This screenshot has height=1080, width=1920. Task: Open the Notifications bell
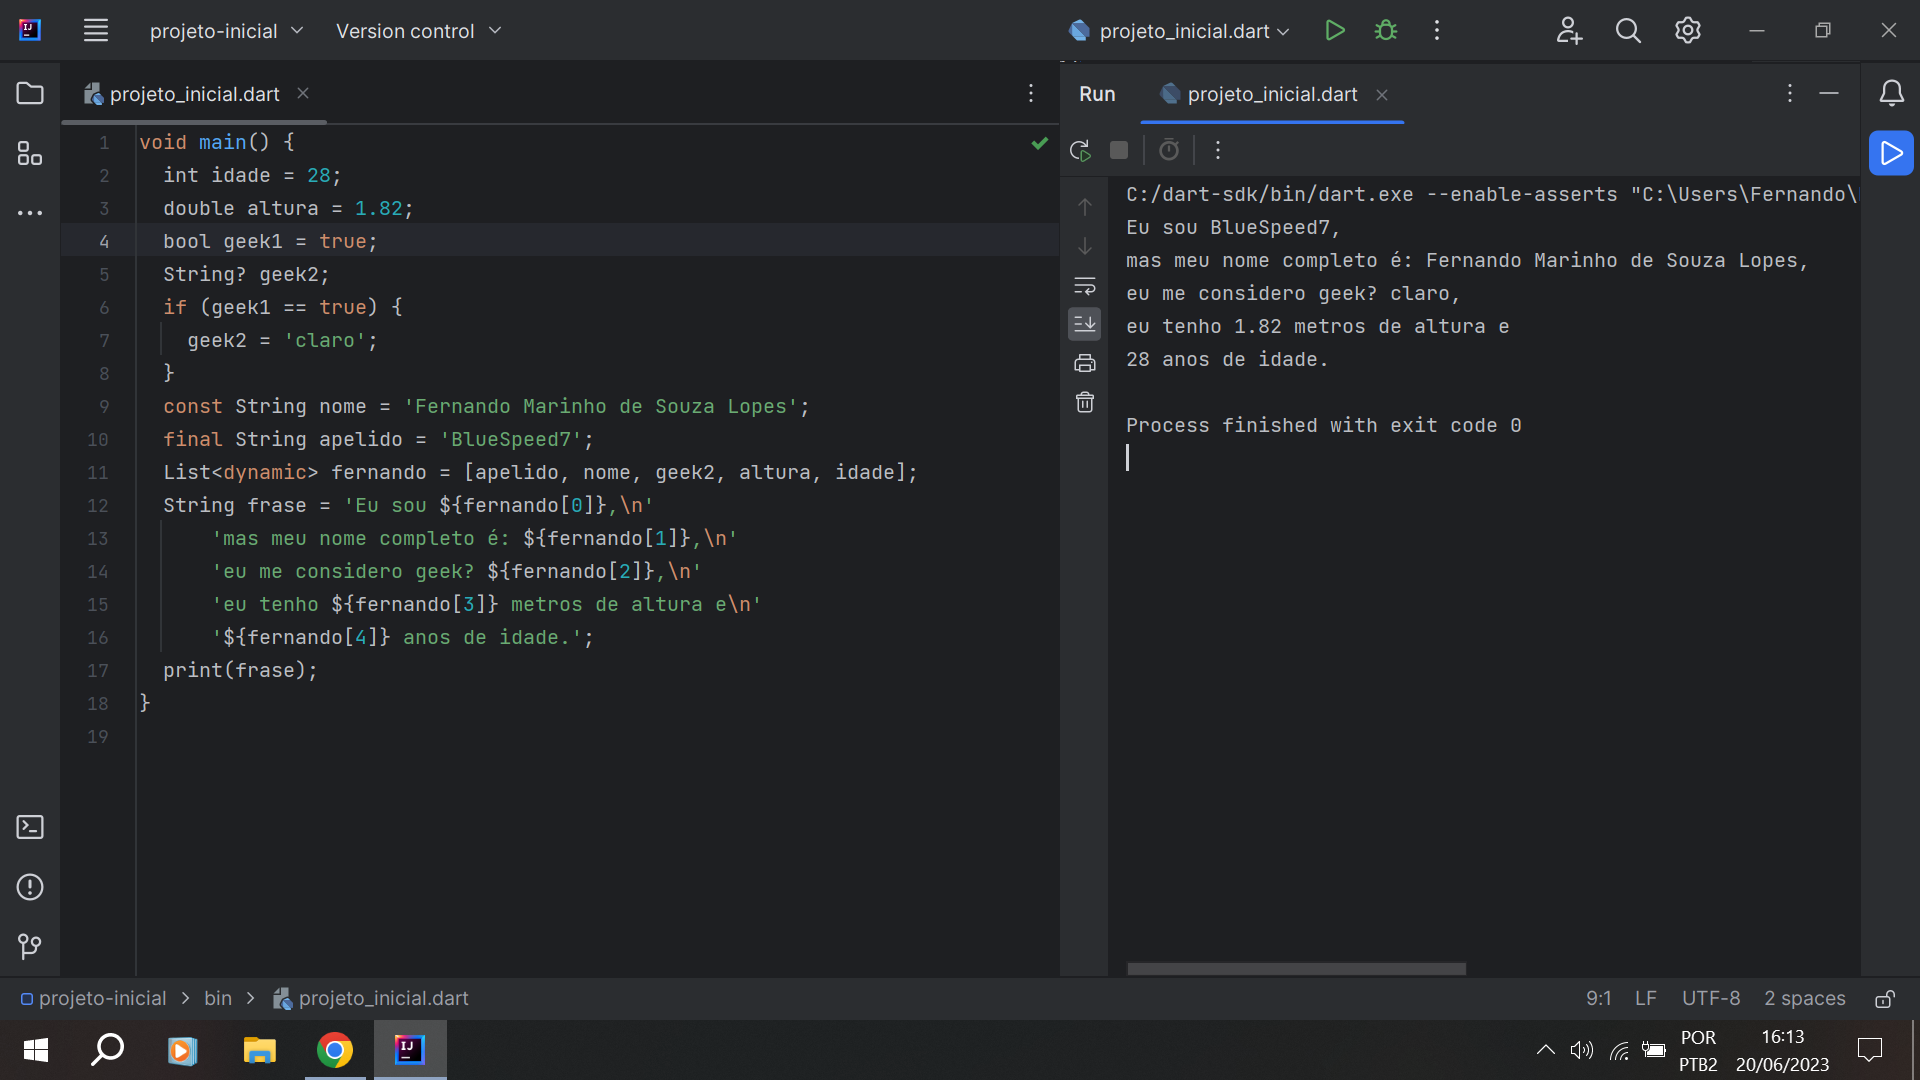point(1891,94)
